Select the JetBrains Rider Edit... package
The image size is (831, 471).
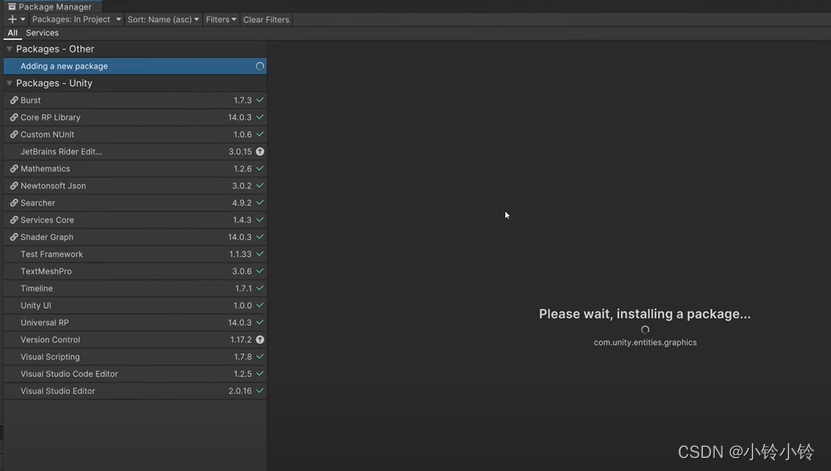[x=135, y=152]
